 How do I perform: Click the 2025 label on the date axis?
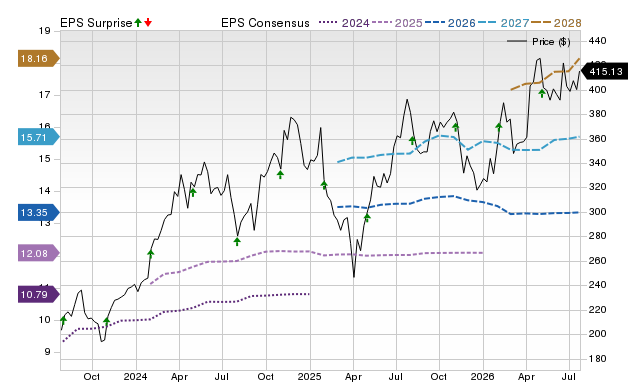click(309, 376)
